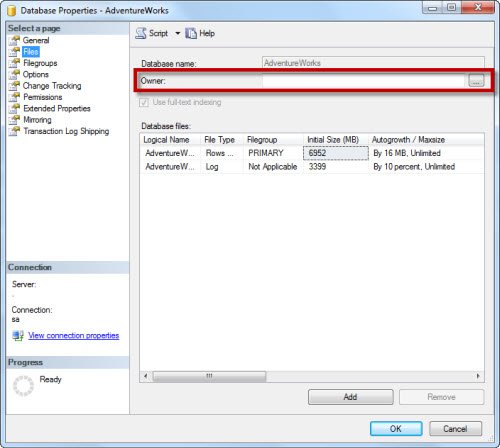Image resolution: width=500 pixels, height=448 pixels.
Task: Click the Mirroring page icon
Action: pyautogui.click(x=14, y=120)
